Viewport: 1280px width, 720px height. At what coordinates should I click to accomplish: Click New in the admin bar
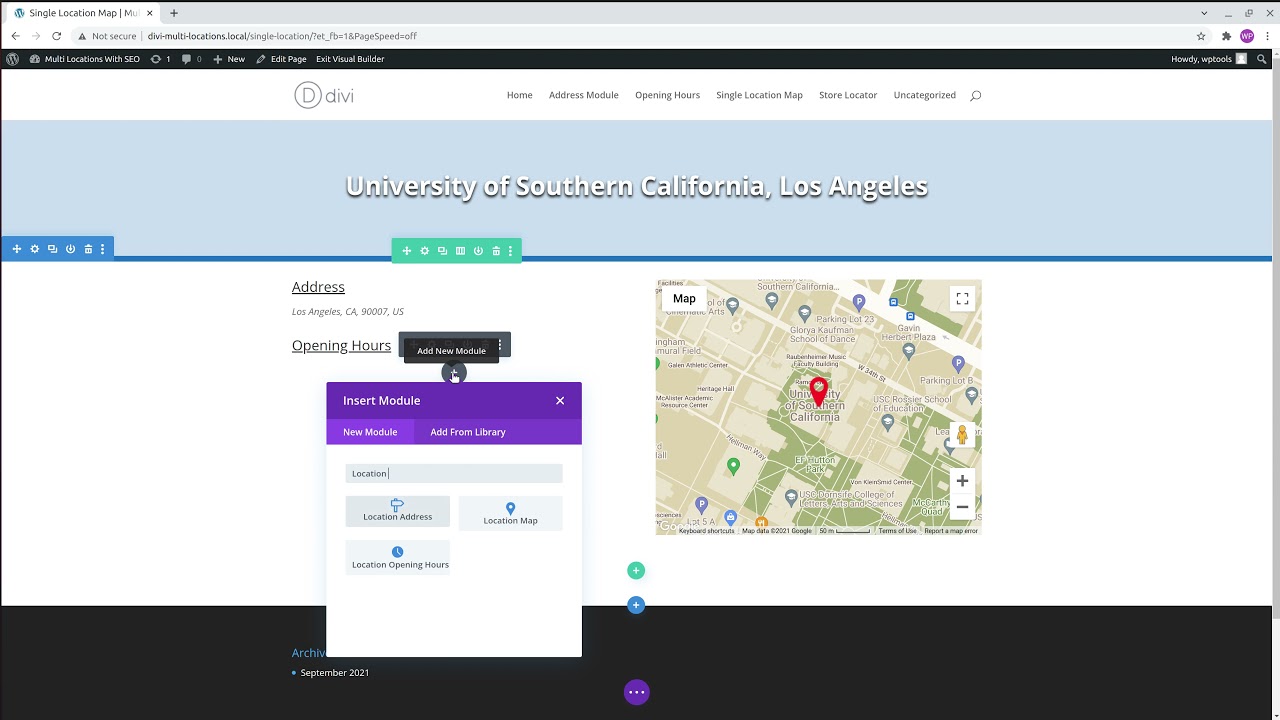click(x=229, y=59)
